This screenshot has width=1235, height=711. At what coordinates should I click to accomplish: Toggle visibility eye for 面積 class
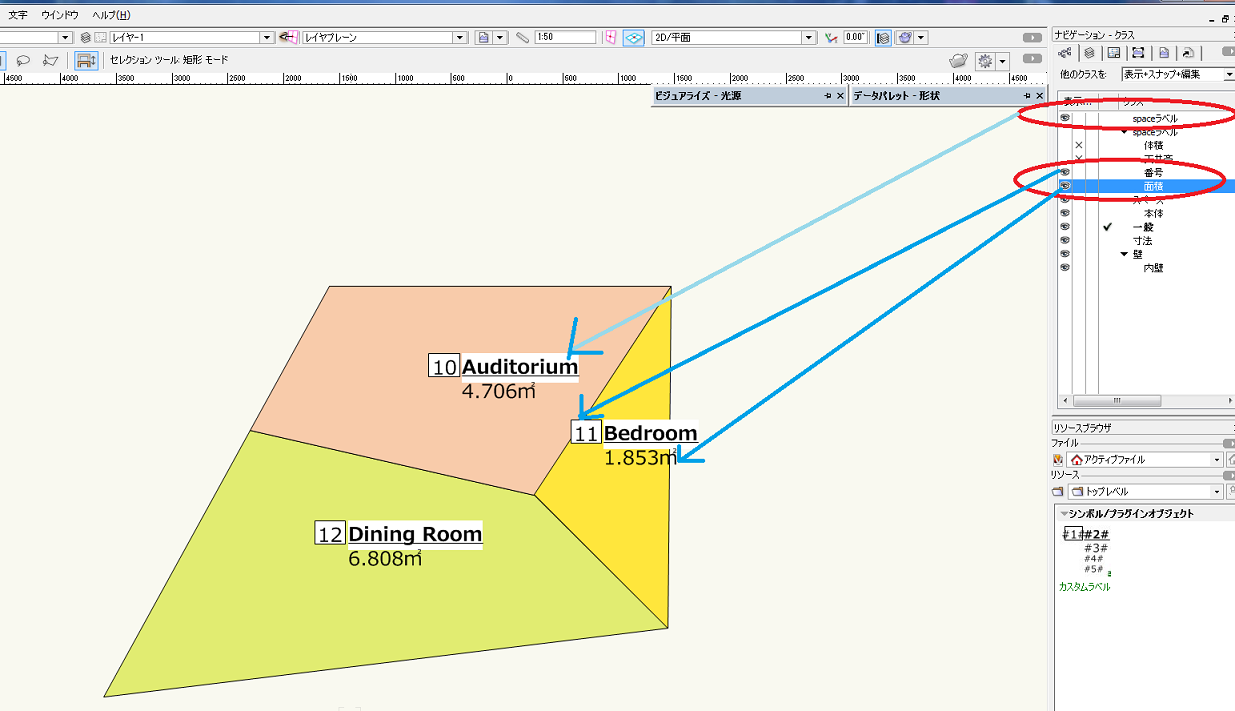coord(1065,186)
